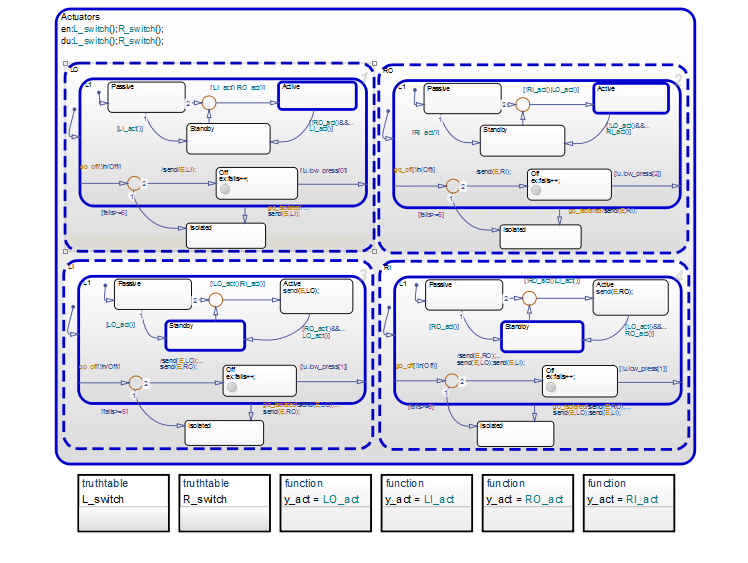Screen dimensions: 748x563
Task: Click the junction between Passive and Active in LO
Action: [209, 103]
